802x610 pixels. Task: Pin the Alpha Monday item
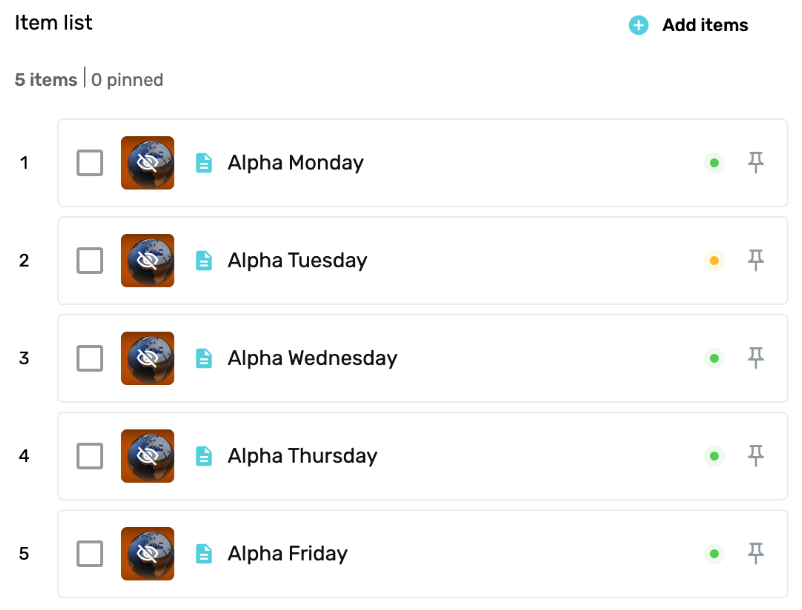[x=755, y=163]
